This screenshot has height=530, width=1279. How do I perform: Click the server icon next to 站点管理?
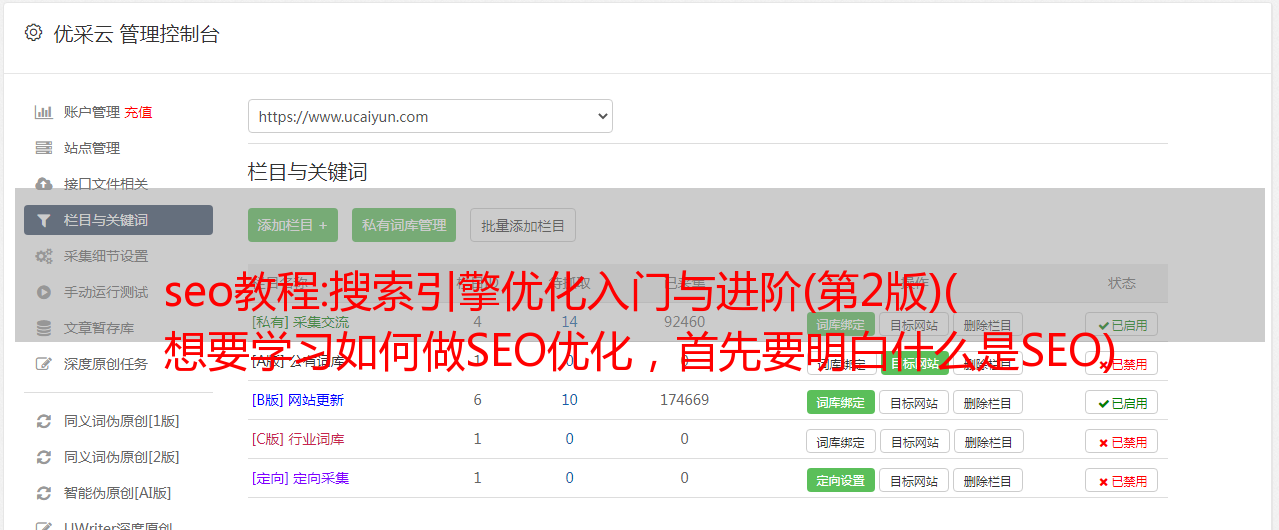pyautogui.click(x=44, y=148)
